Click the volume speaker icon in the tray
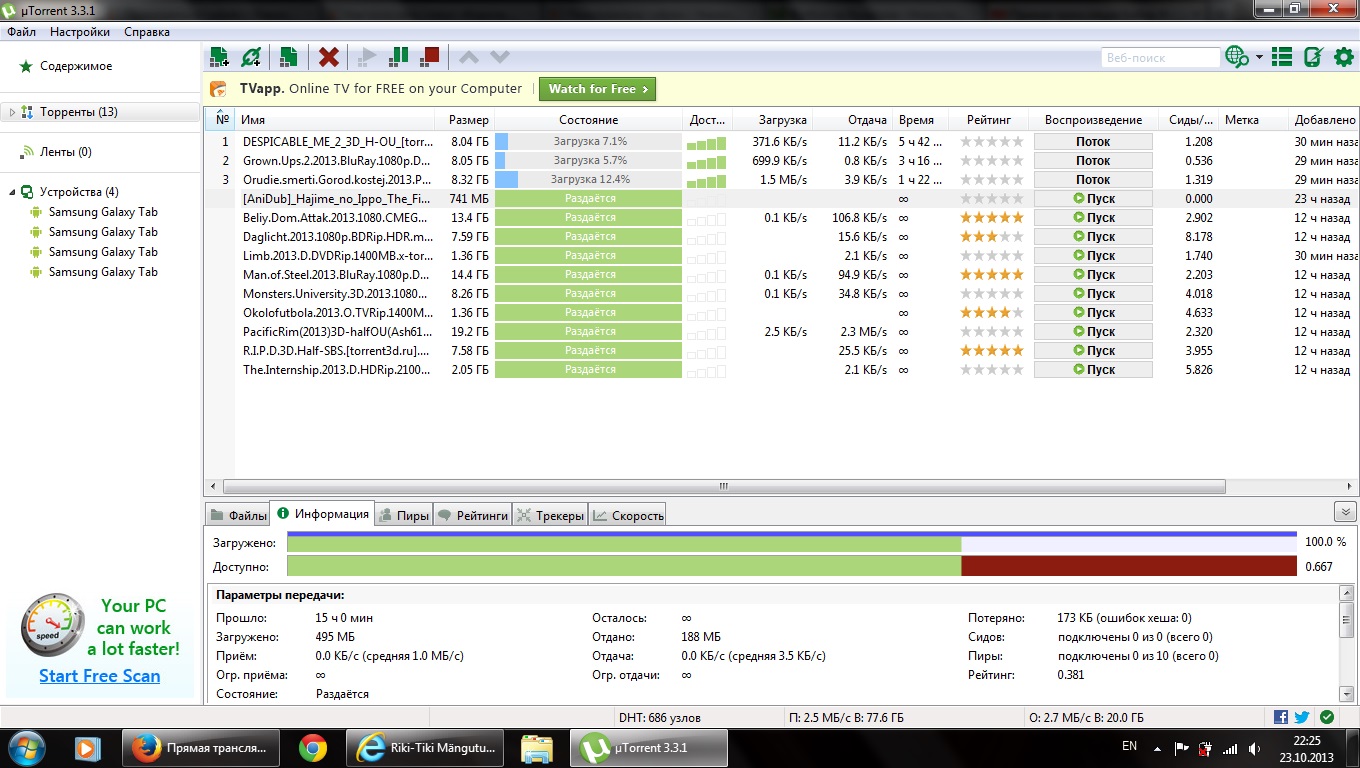This screenshot has width=1360, height=768. click(x=1254, y=747)
